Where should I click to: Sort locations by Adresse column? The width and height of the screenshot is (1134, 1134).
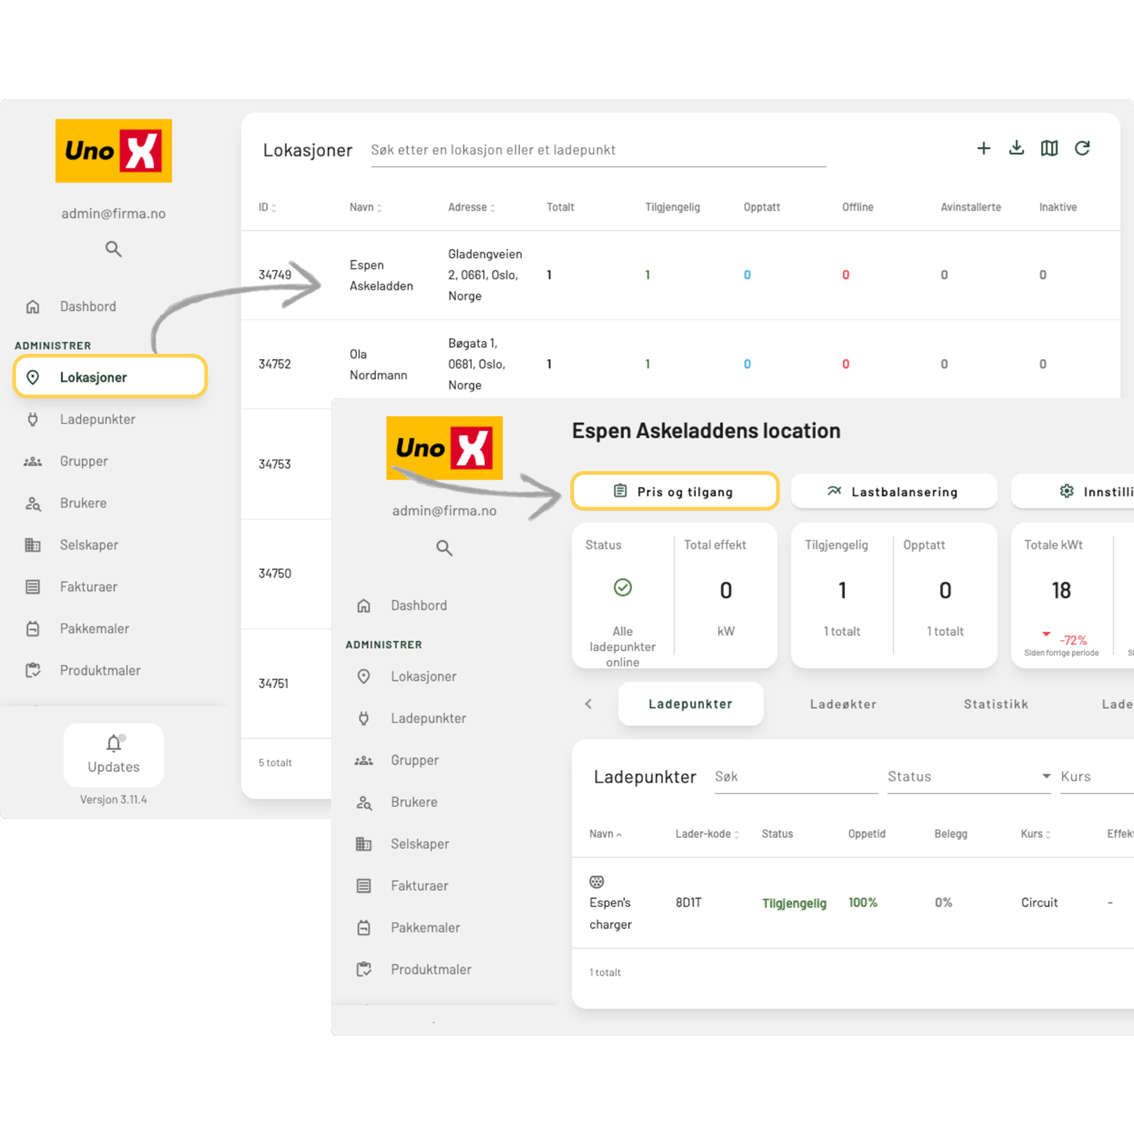pos(471,208)
